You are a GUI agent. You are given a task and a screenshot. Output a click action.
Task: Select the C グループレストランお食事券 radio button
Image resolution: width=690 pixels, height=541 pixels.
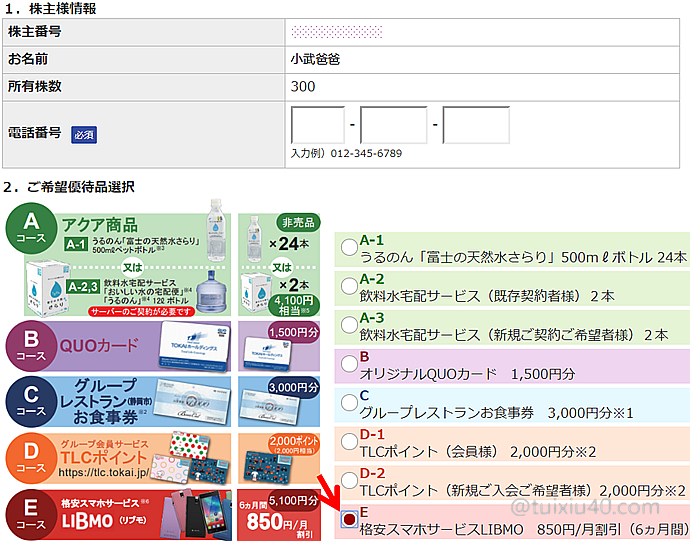349,402
